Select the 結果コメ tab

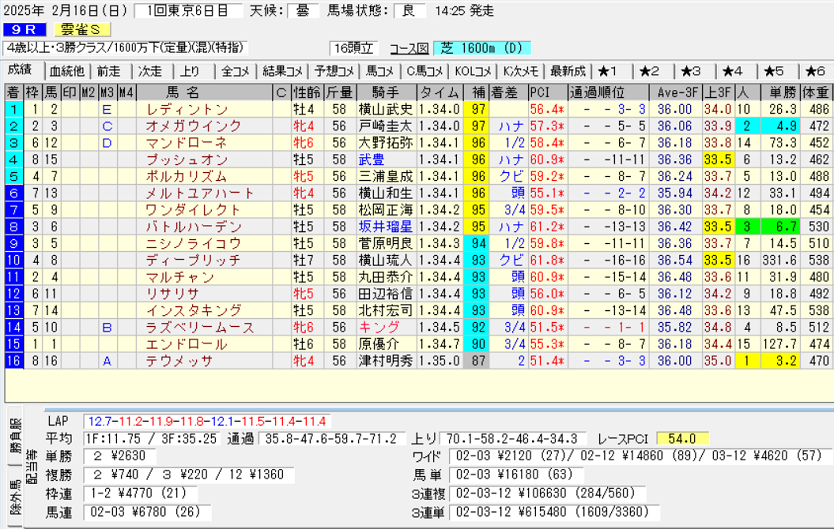pyautogui.click(x=282, y=71)
